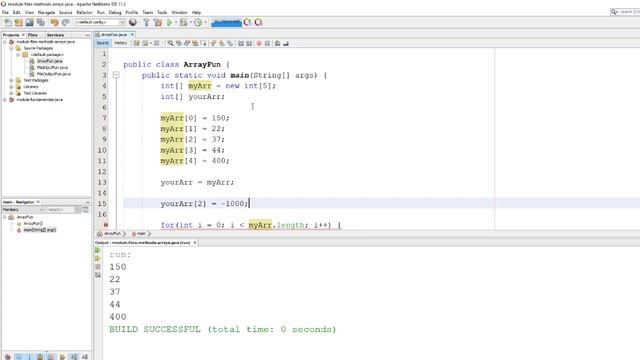
Task: Click the Last Edit editor toolbar icon
Action: (136, 43)
